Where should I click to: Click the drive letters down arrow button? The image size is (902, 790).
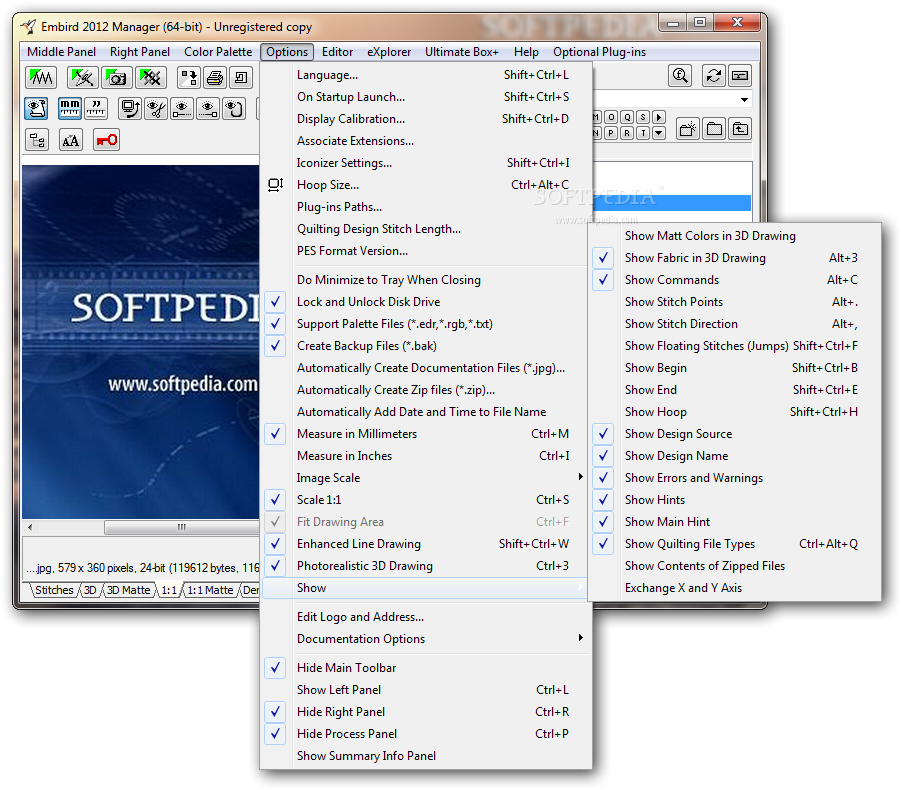click(x=659, y=133)
